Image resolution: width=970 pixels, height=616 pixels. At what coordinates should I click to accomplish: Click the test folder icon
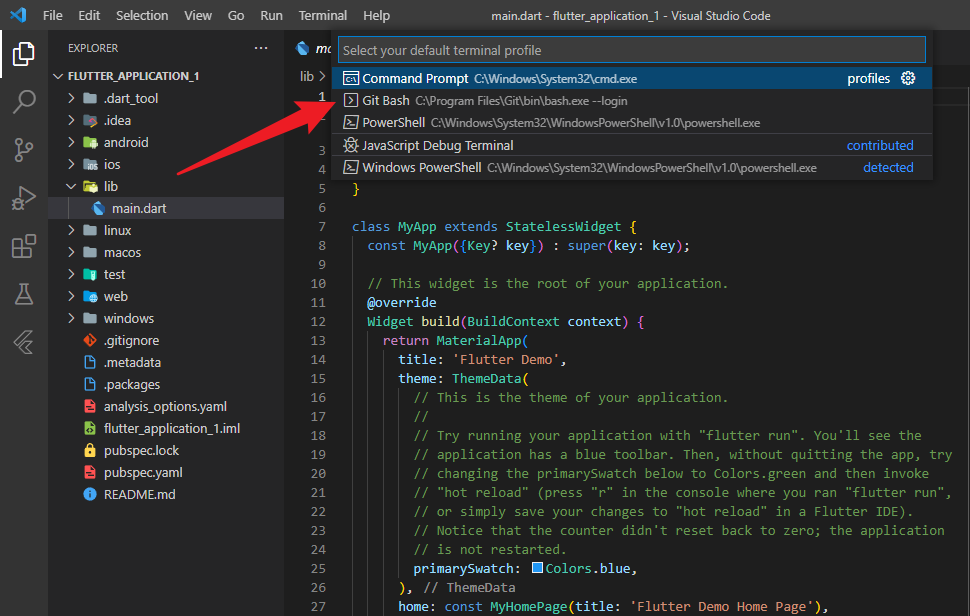tap(90, 274)
